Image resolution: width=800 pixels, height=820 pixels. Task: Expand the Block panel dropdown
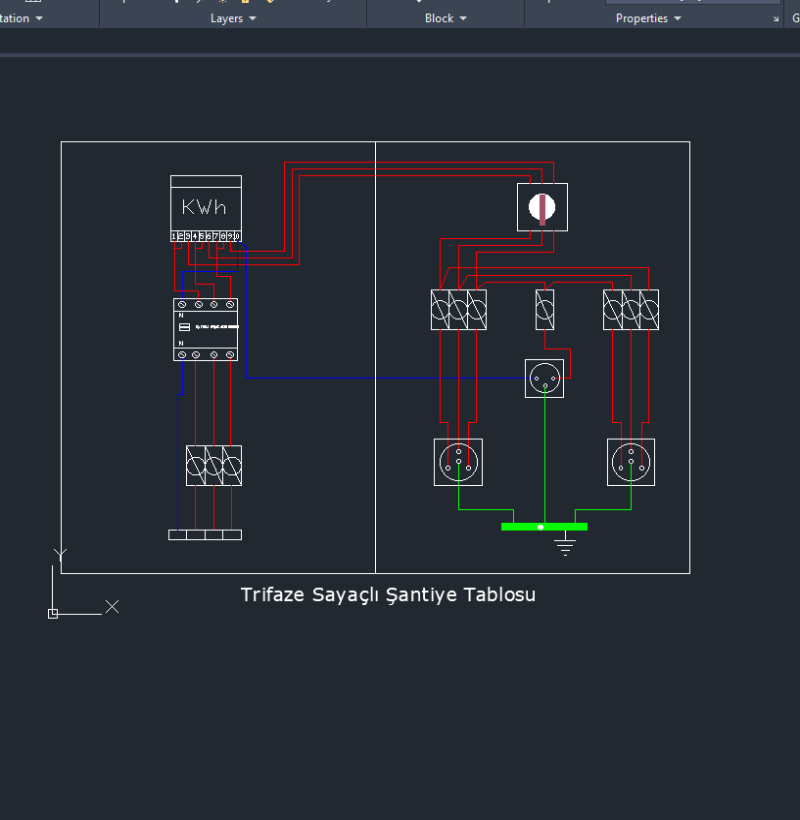tap(446, 18)
